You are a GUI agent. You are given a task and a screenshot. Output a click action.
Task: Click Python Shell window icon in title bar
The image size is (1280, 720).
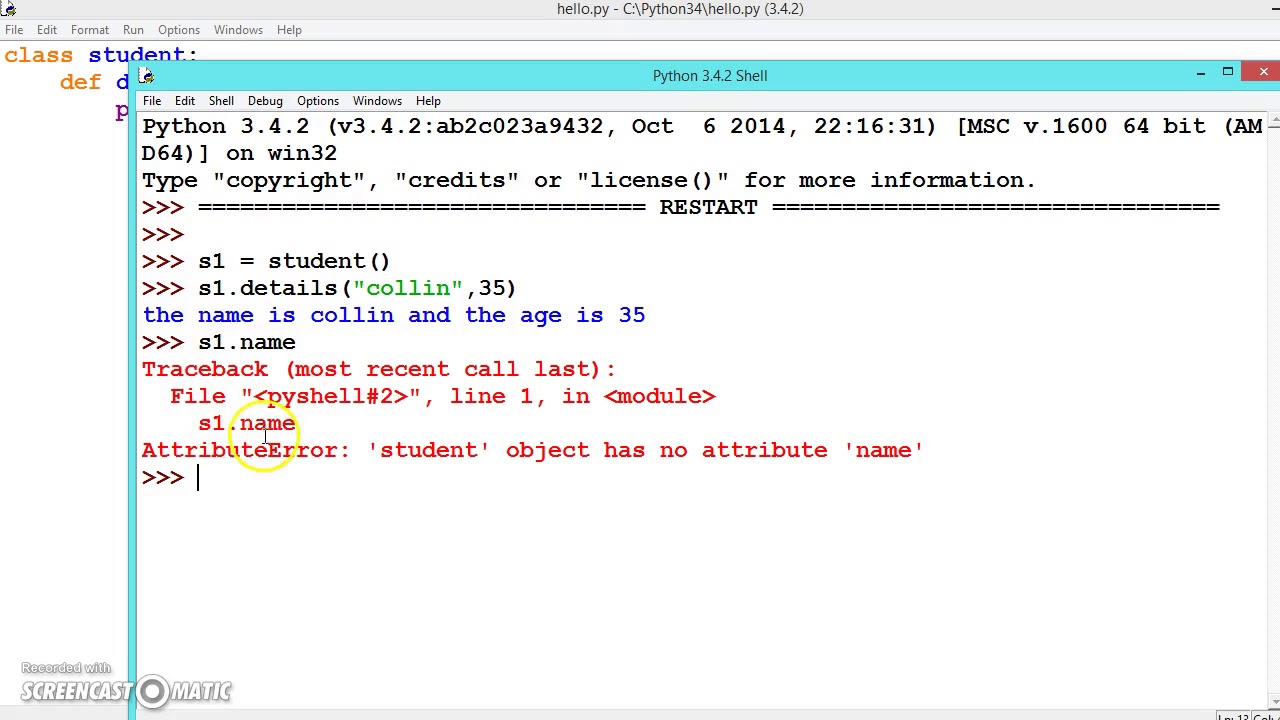tap(146, 75)
